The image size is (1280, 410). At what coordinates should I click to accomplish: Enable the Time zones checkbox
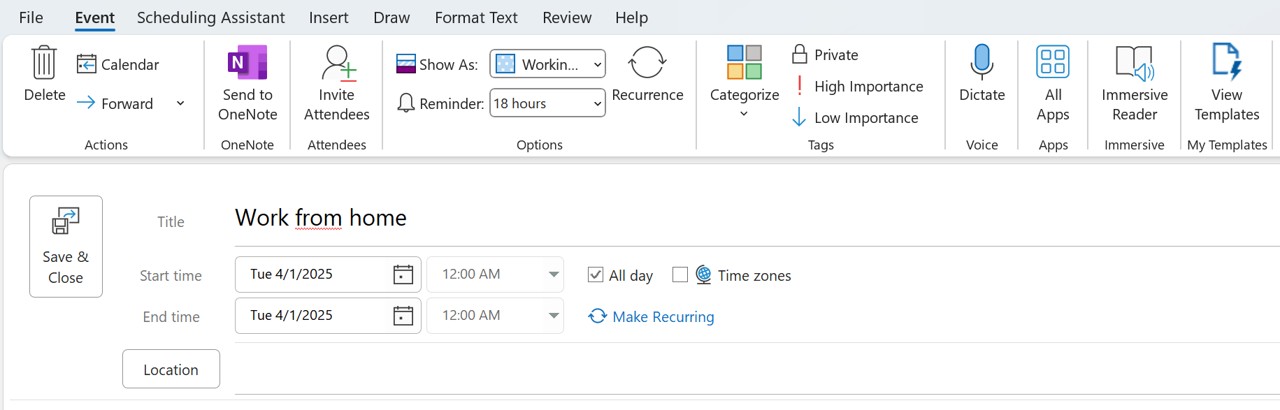[x=680, y=275]
